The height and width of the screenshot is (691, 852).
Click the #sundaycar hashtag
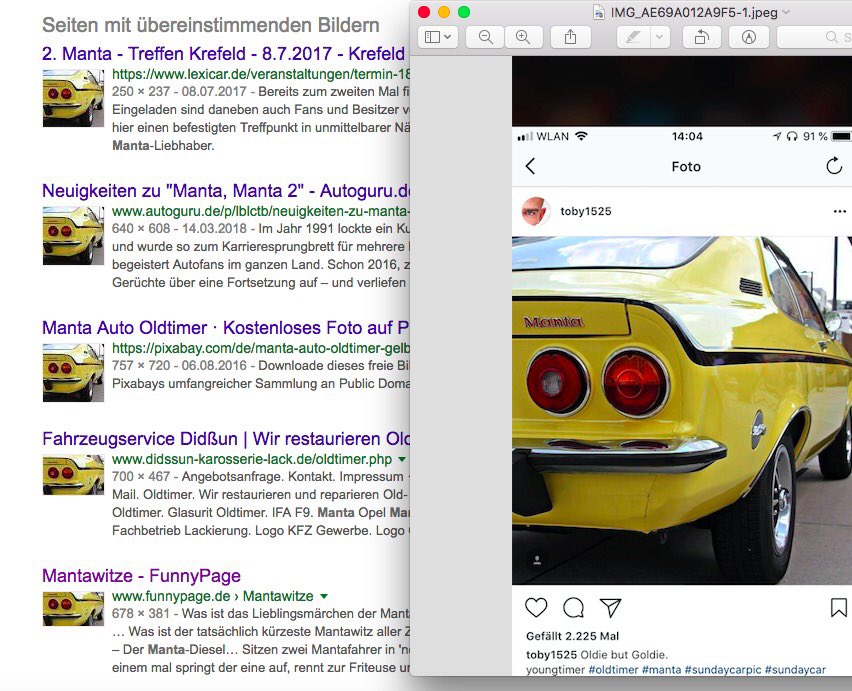pos(795,670)
